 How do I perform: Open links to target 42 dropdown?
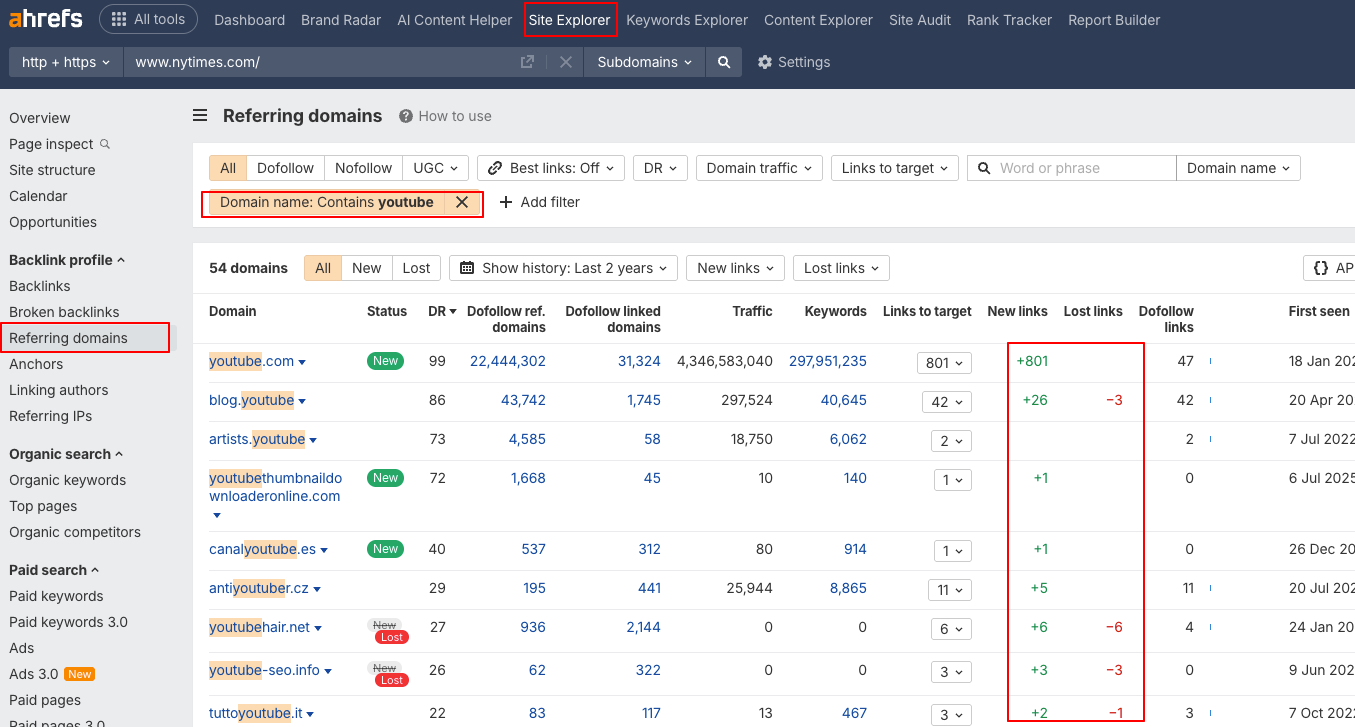tap(946, 402)
